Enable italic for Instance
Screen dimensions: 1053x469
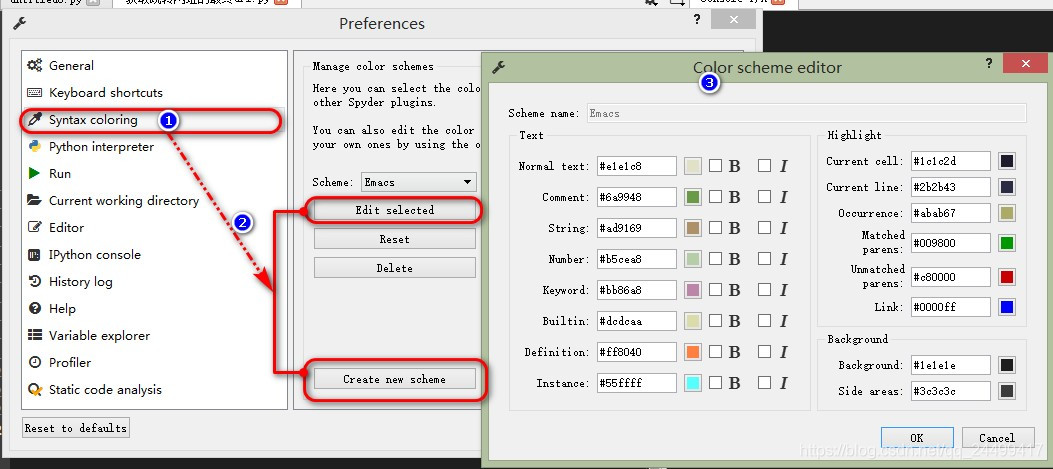click(764, 382)
